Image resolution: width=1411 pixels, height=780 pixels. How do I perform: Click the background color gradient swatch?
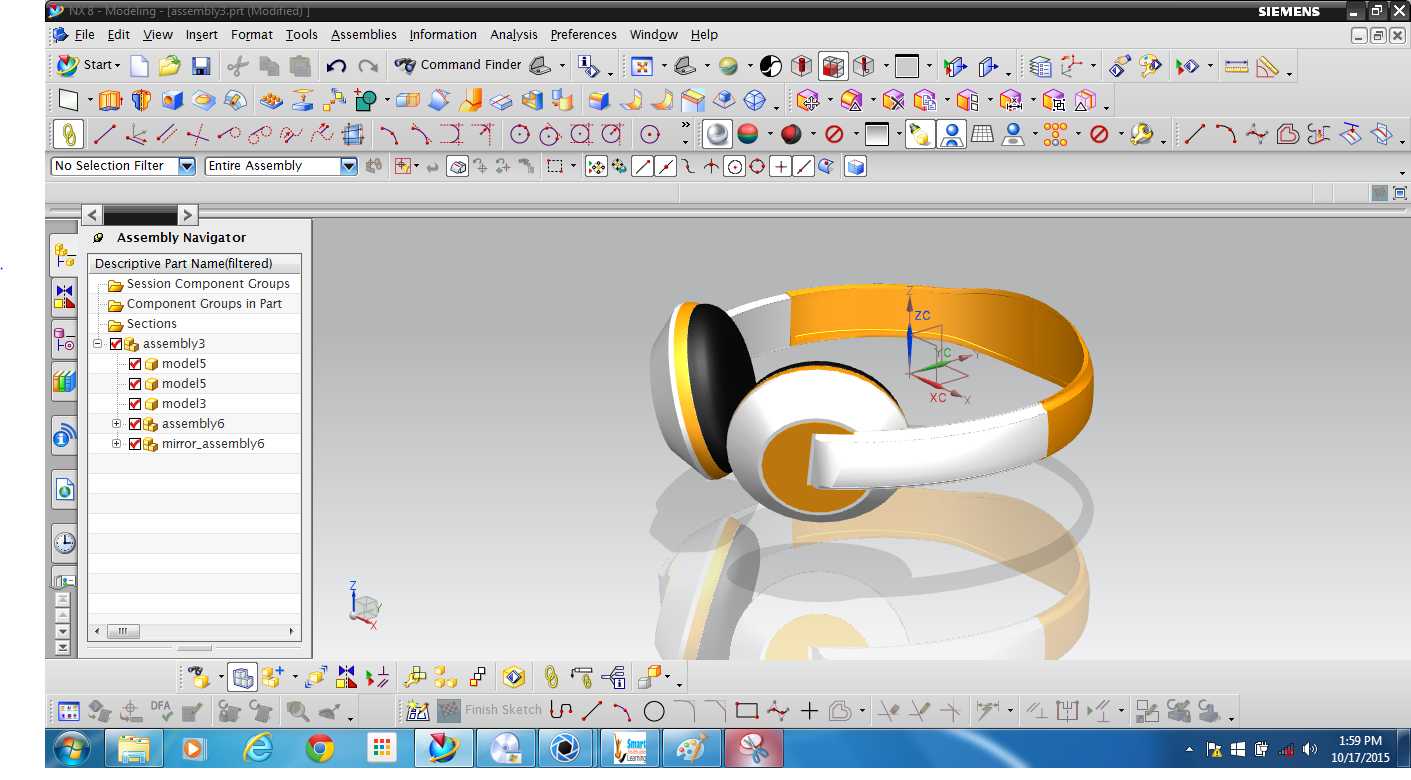click(877, 134)
